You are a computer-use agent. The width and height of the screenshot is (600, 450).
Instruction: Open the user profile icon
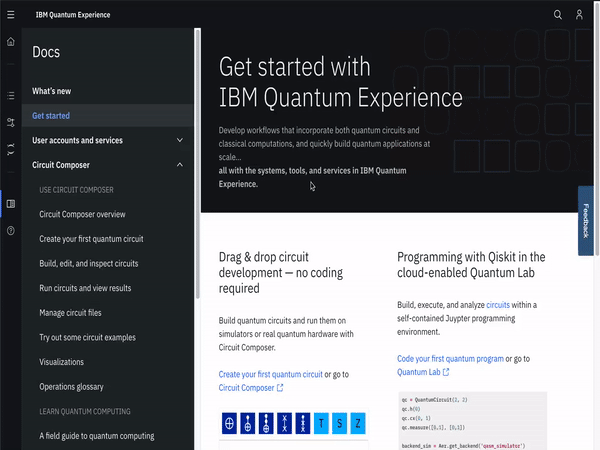[579, 15]
